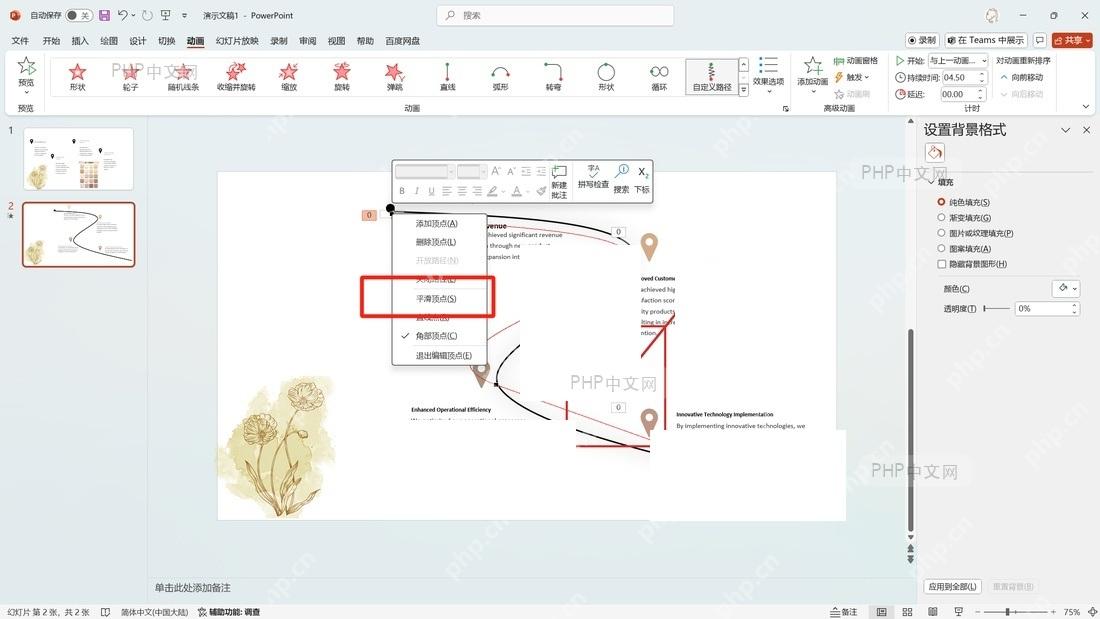
Task: Open the Quick Access Toolbar customize dropdown
Action: (185, 15)
